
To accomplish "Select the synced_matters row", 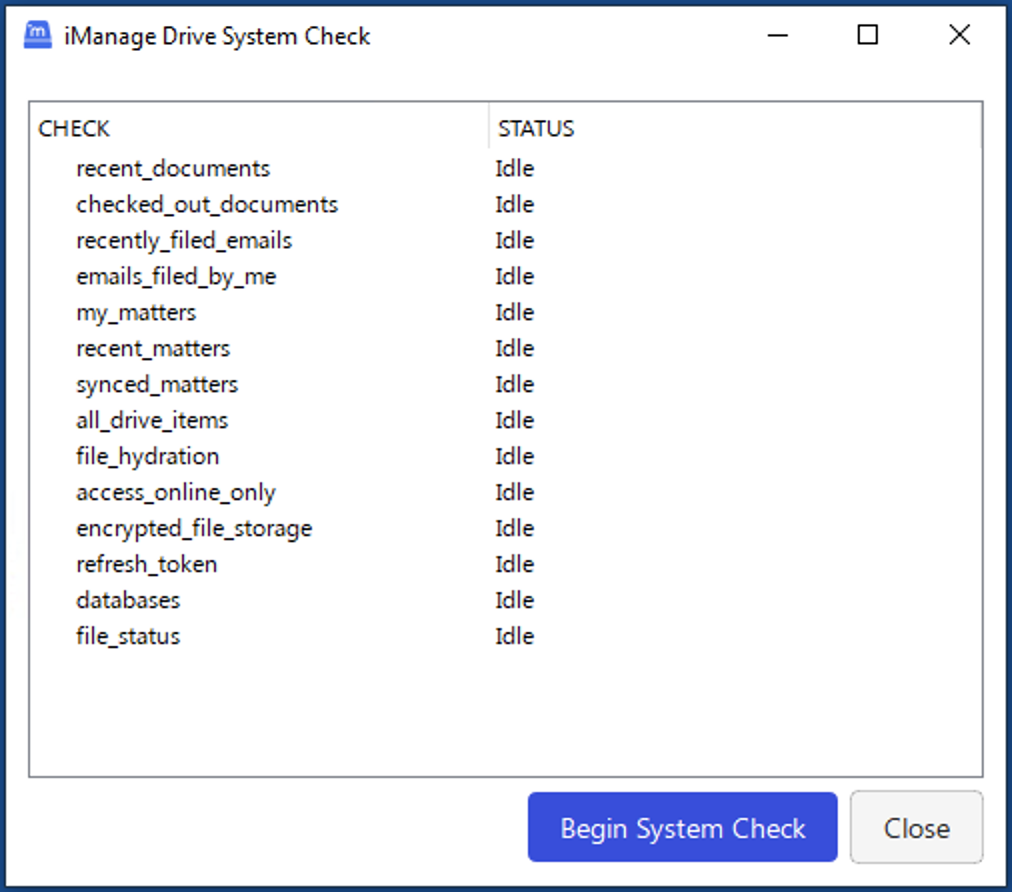I will click(x=157, y=384).
